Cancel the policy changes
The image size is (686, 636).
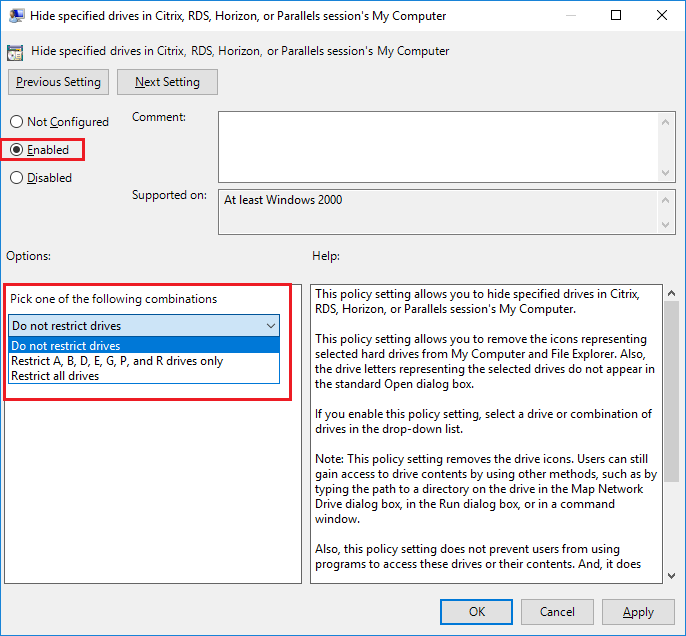(x=557, y=612)
